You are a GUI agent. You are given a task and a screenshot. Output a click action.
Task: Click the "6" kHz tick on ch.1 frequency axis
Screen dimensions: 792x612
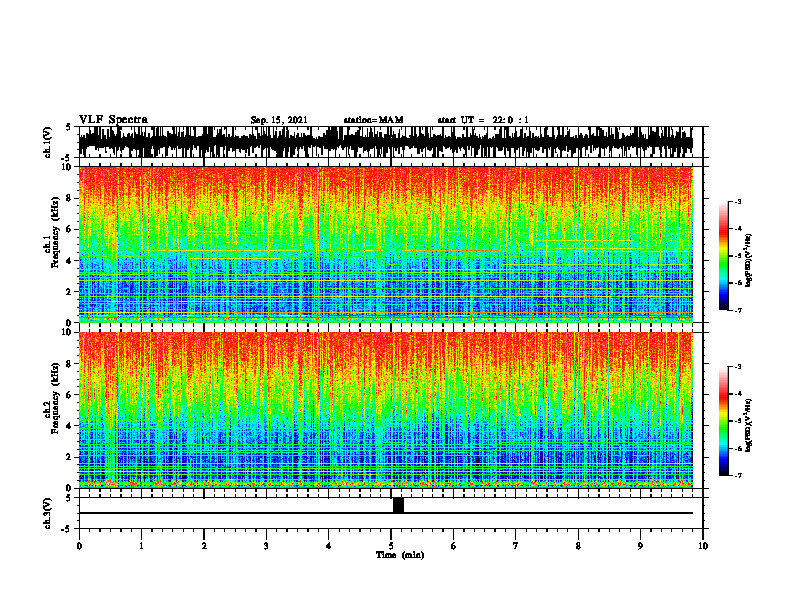69,229
